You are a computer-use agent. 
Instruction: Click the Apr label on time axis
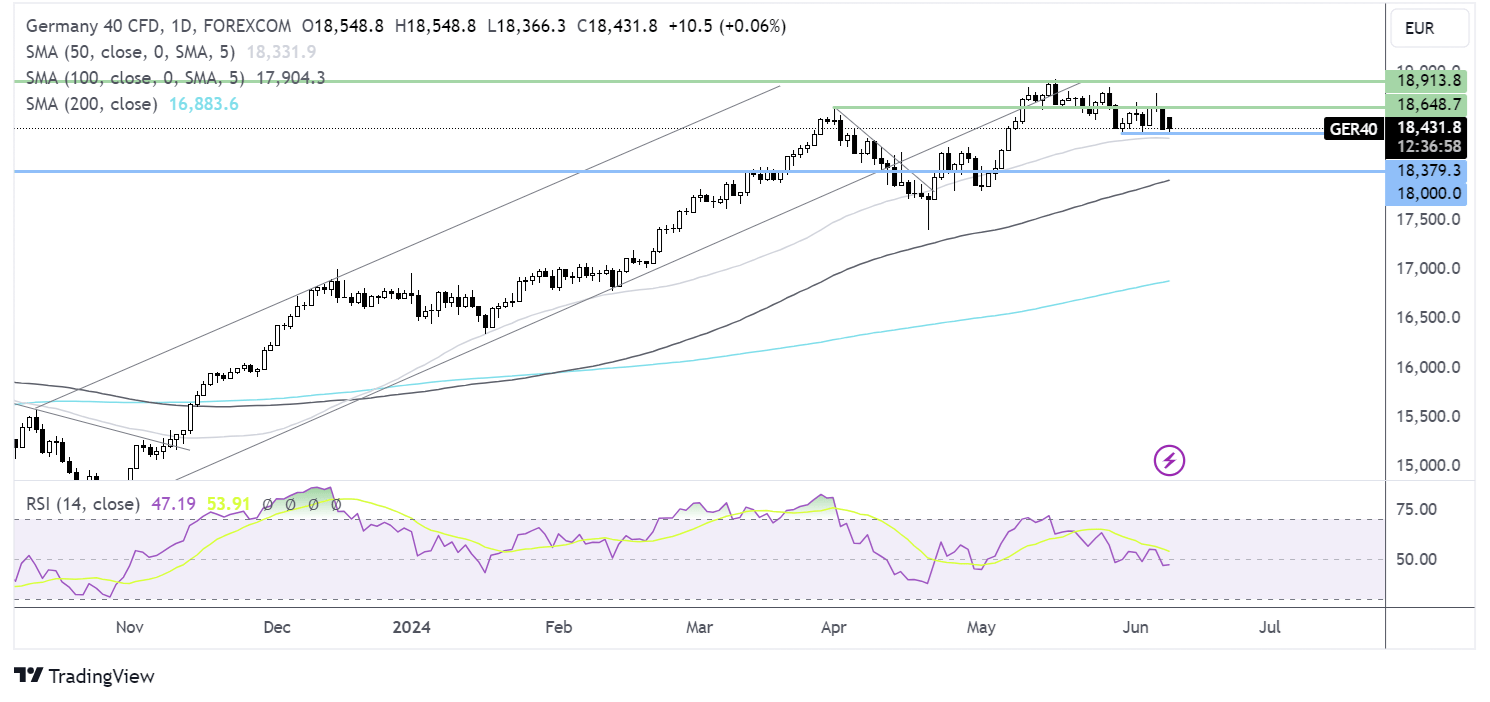pos(832,627)
